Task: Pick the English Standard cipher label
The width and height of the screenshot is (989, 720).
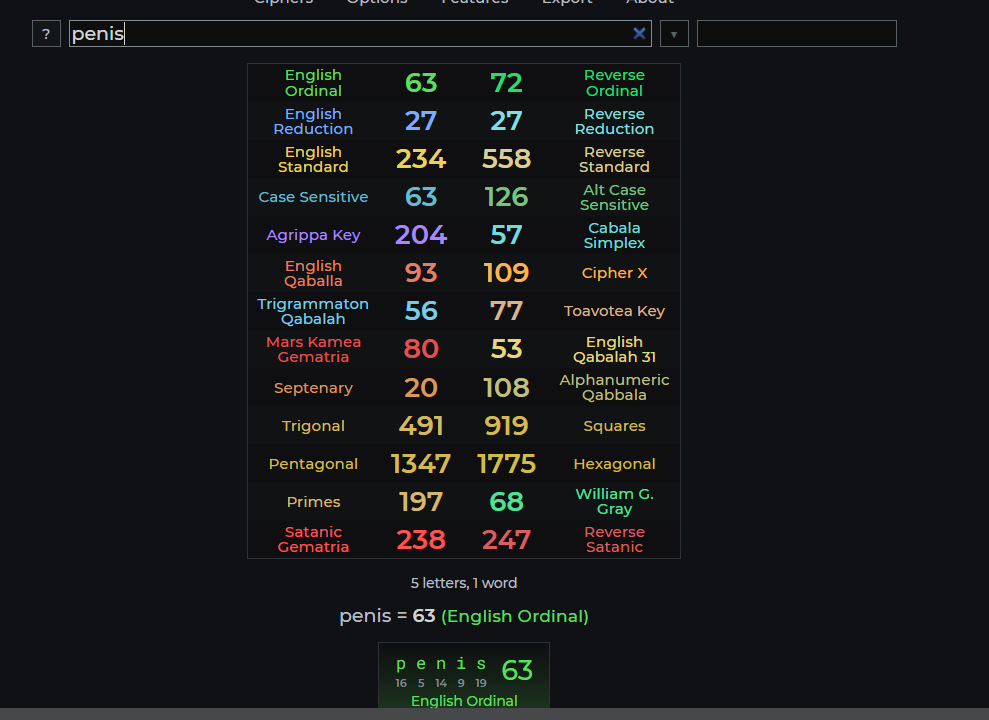Action: click(x=313, y=159)
